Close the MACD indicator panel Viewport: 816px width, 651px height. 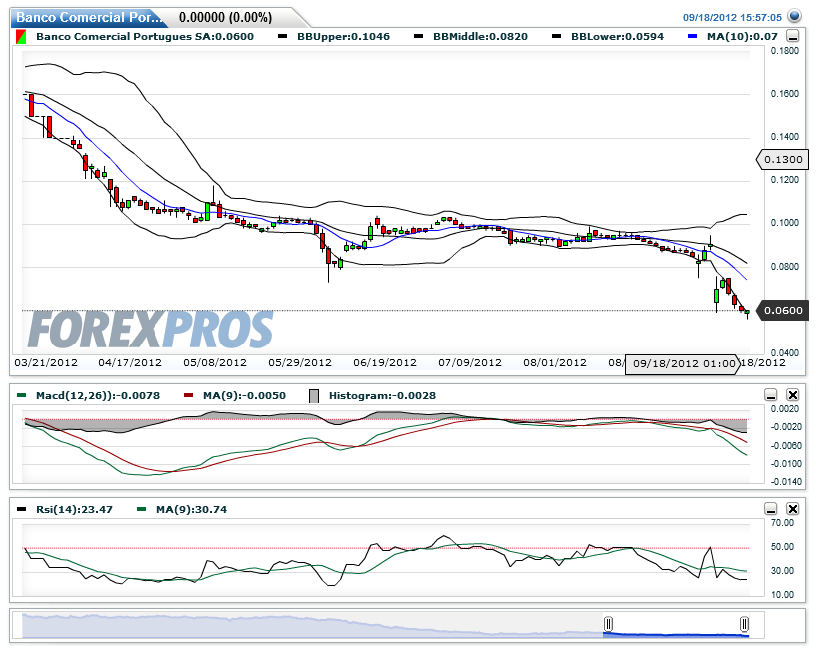pos(792,395)
